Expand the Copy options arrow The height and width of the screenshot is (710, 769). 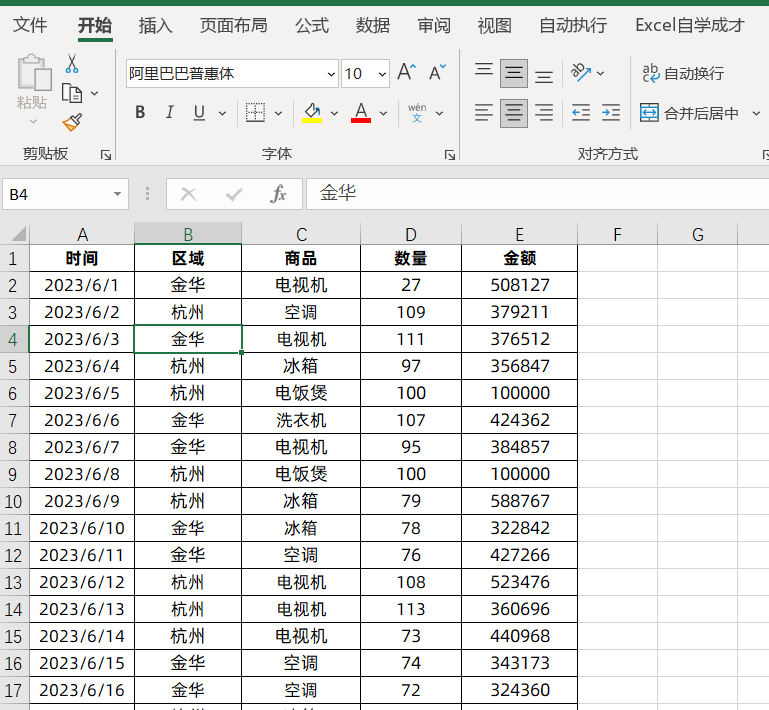coord(95,93)
